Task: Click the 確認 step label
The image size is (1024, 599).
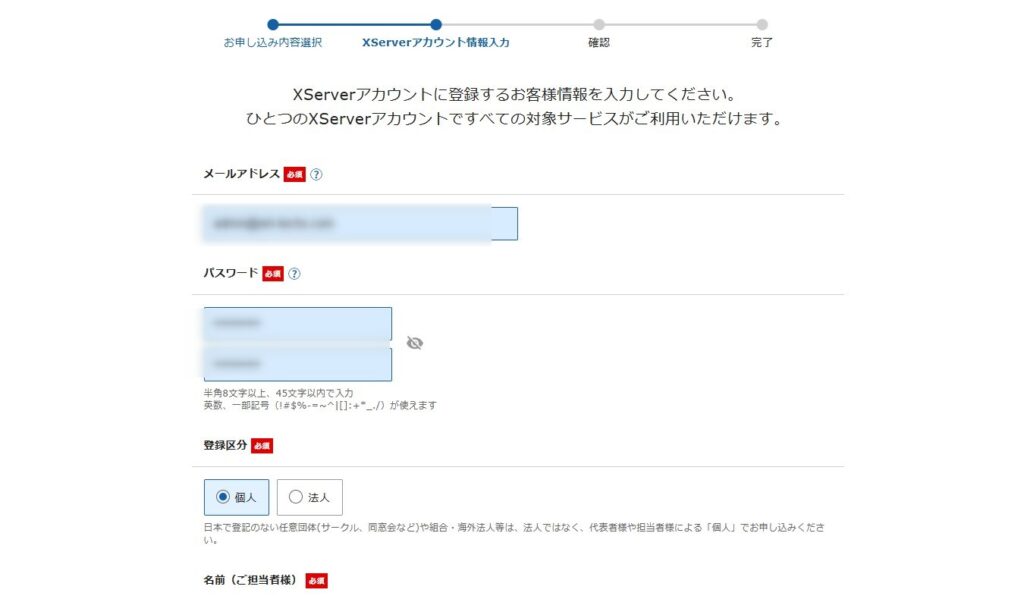Action: pyautogui.click(x=599, y=43)
